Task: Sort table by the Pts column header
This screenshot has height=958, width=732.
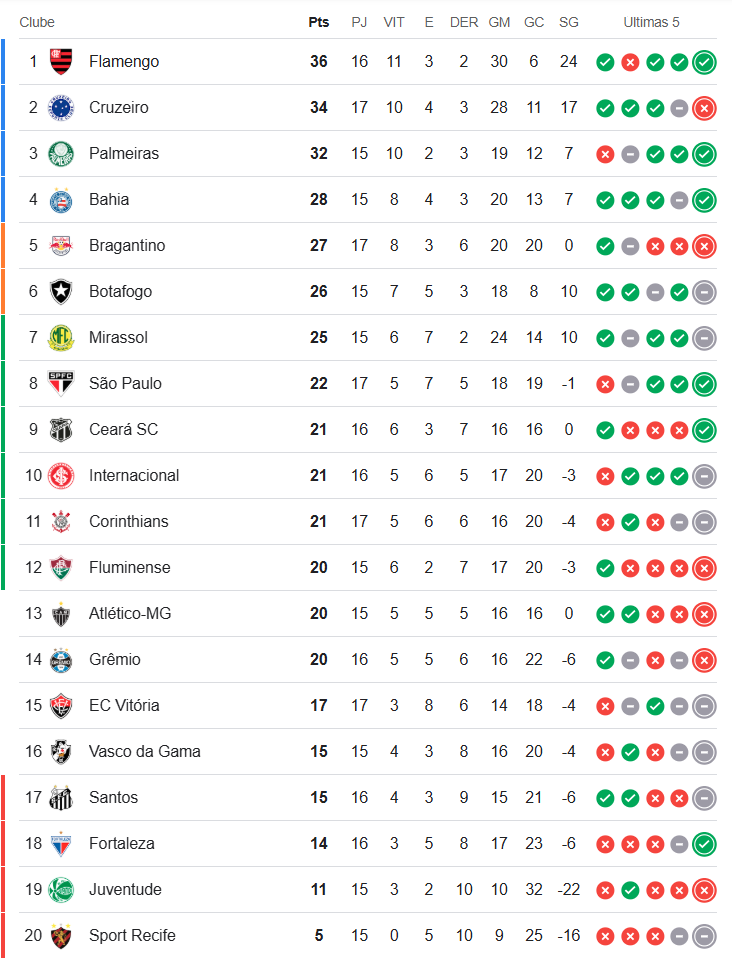Action: (x=319, y=22)
